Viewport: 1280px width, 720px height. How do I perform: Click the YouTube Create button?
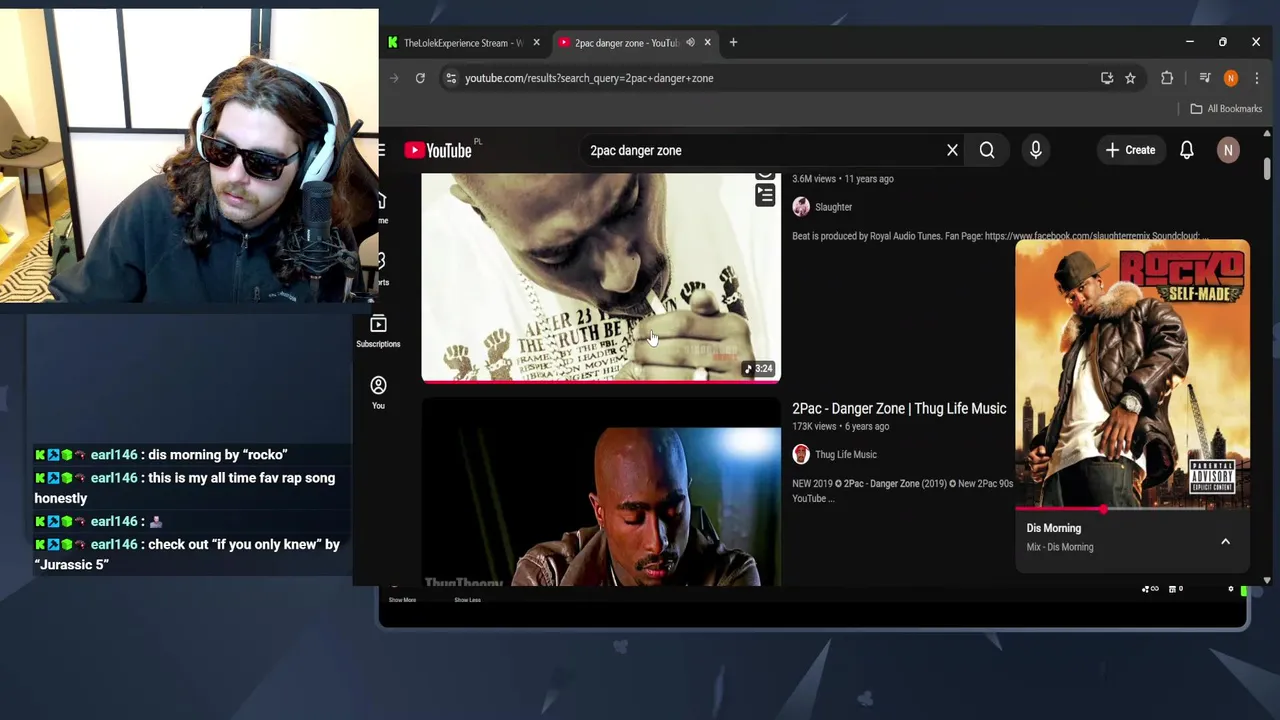[1130, 150]
